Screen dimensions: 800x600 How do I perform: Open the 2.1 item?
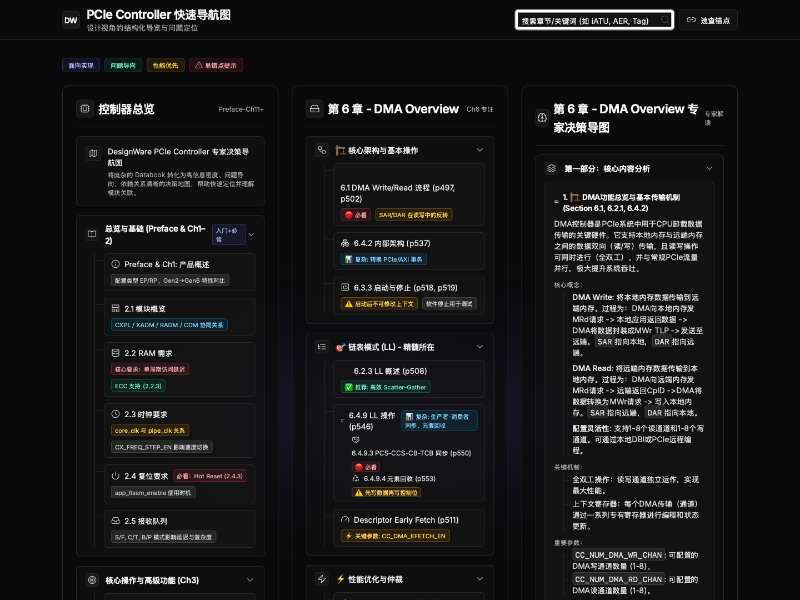point(179,317)
